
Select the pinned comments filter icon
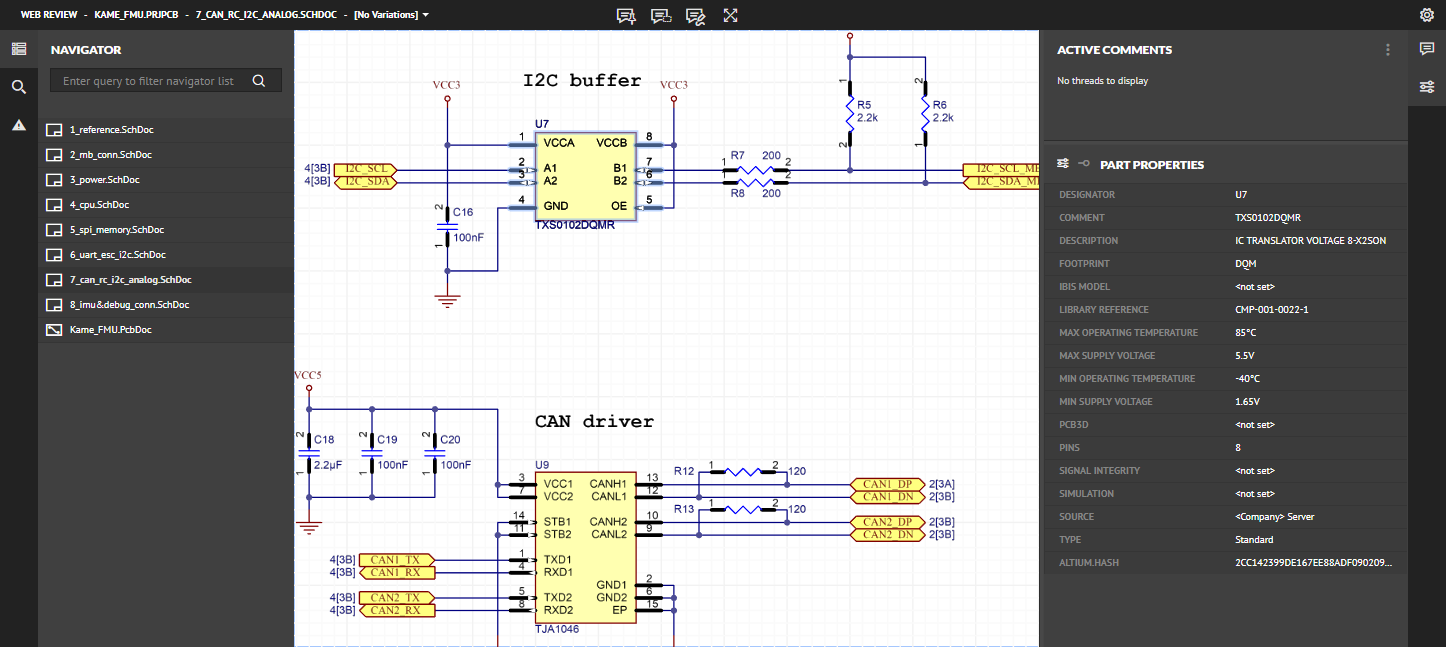pos(627,16)
